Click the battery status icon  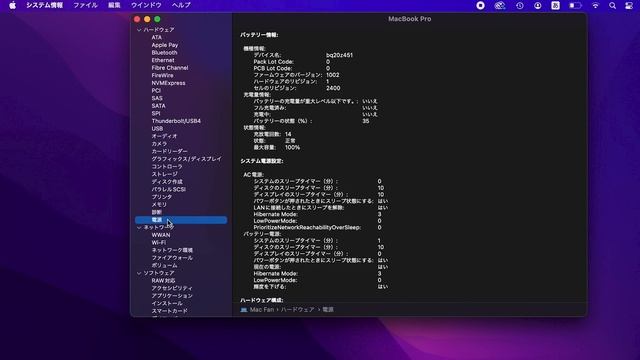(575, 5)
